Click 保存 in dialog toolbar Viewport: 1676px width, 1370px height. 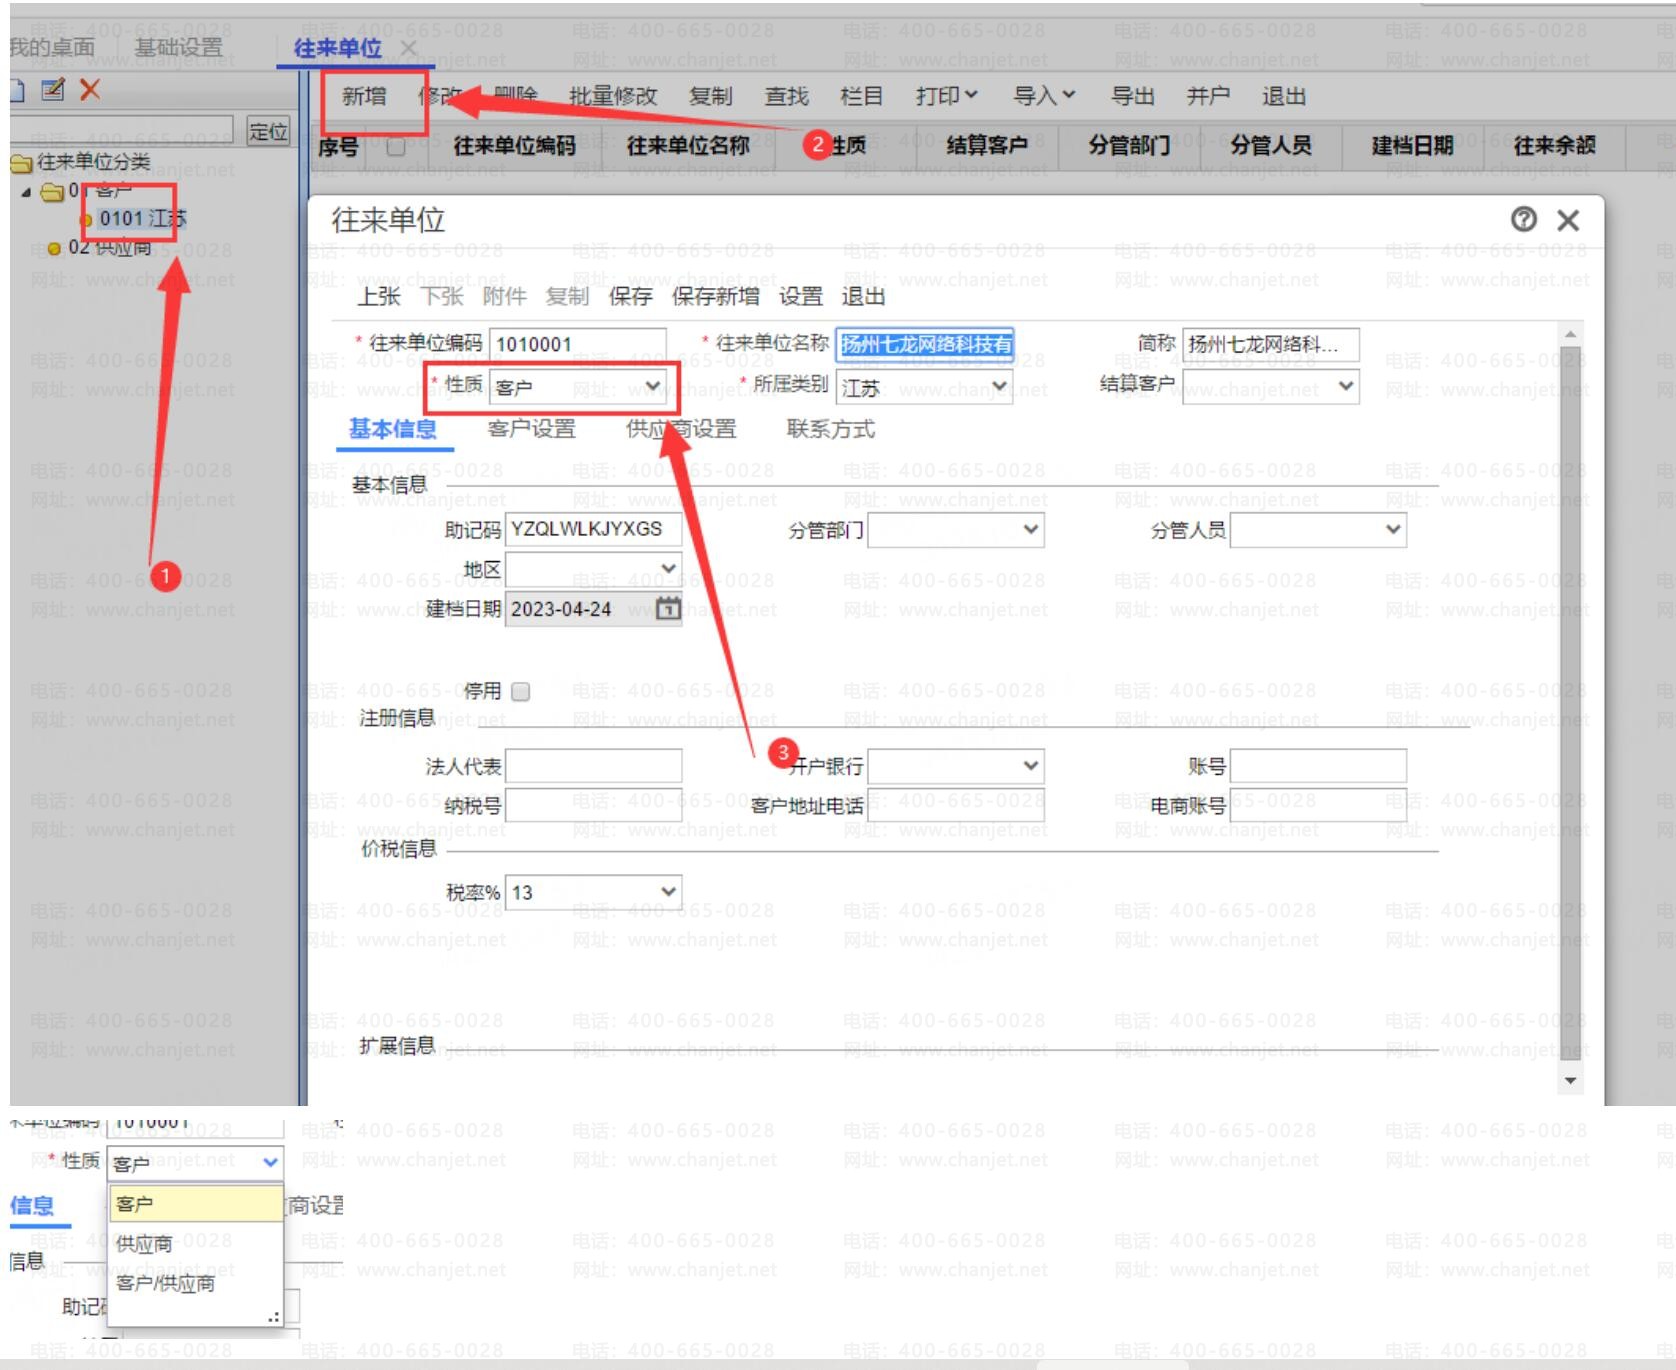(x=630, y=296)
